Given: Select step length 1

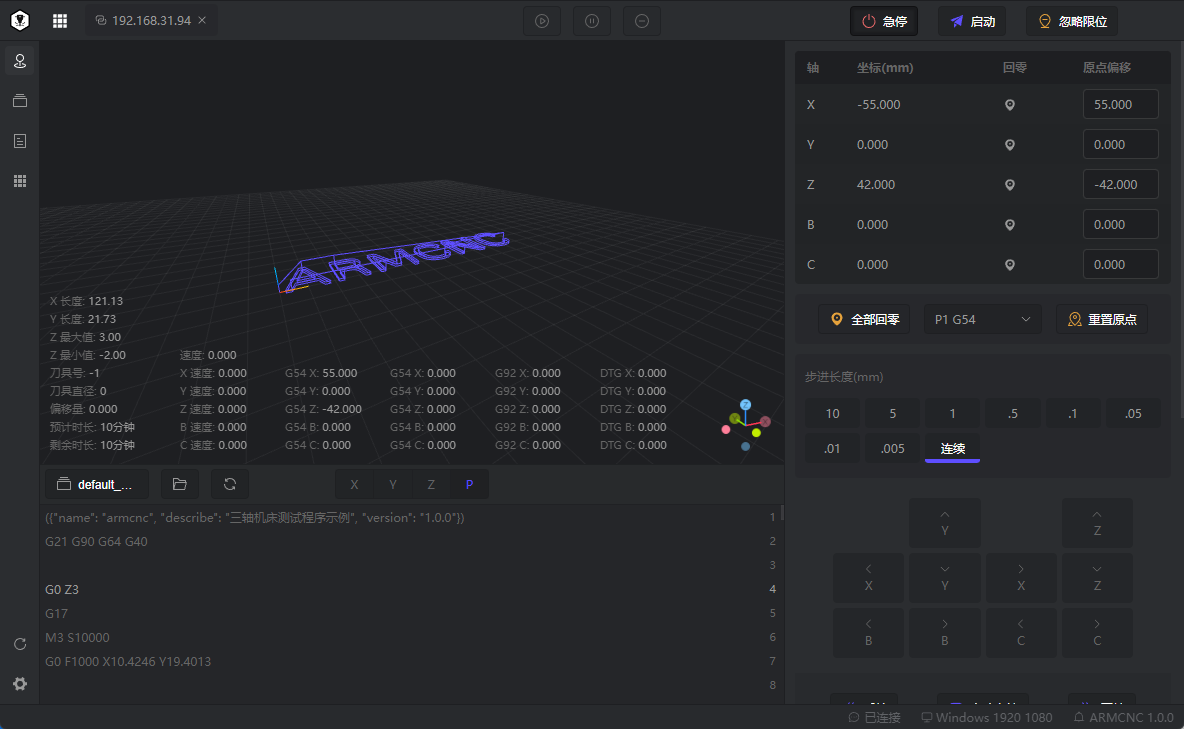Looking at the screenshot, I should [952, 413].
